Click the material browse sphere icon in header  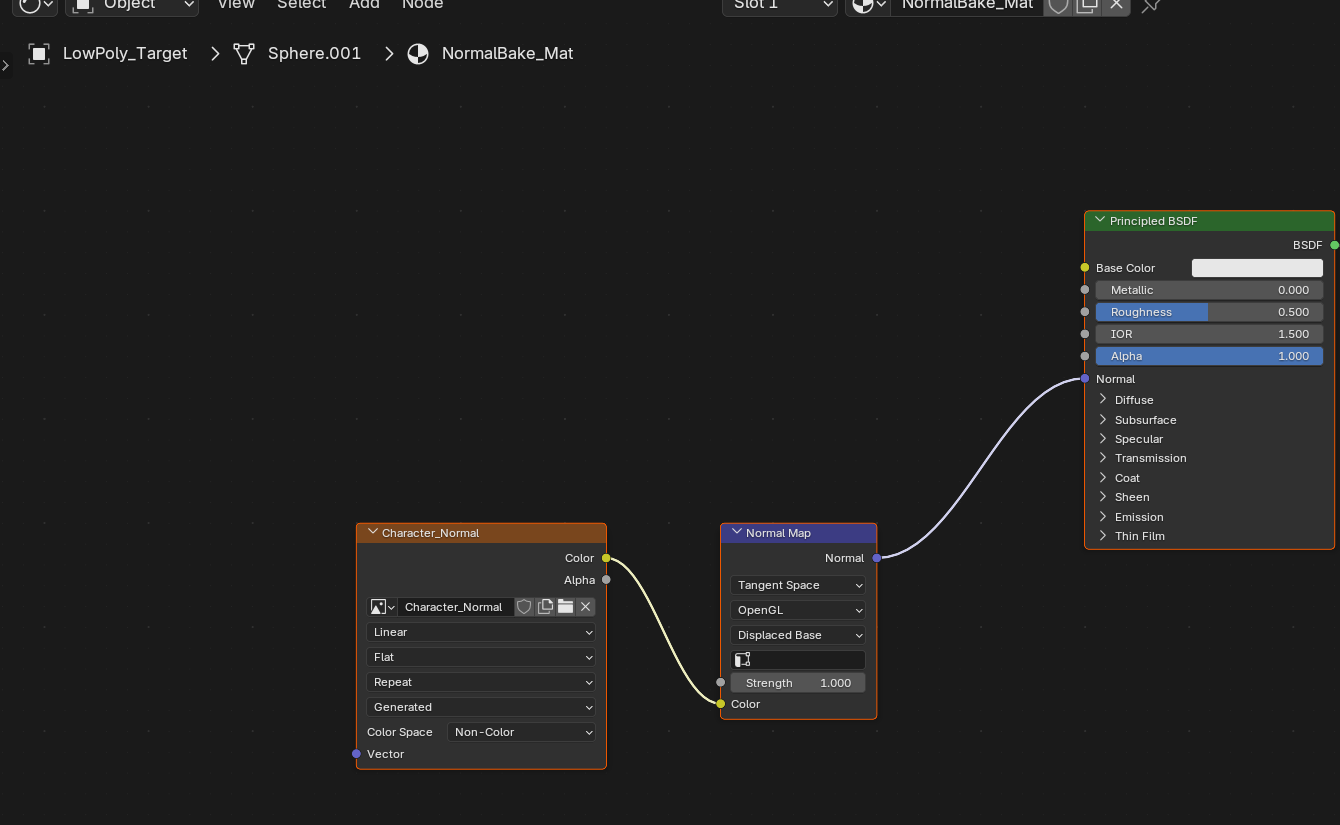click(868, 5)
